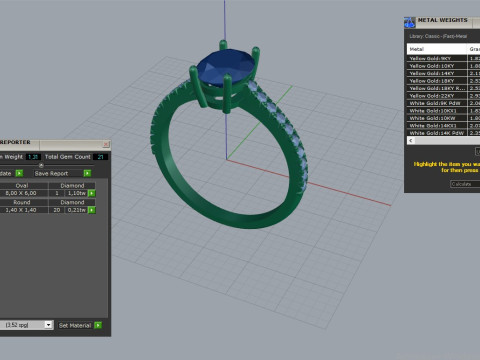The width and height of the screenshot is (480, 360).
Task: Click the green arrow beside Save Report
Action: pos(87,173)
